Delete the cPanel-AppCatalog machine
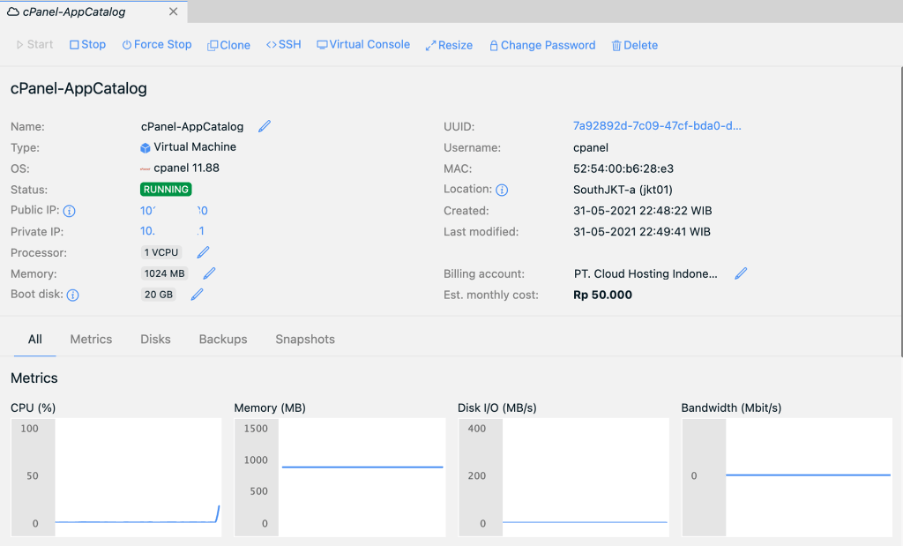The height and width of the screenshot is (546, 904). tap(635, 45)
